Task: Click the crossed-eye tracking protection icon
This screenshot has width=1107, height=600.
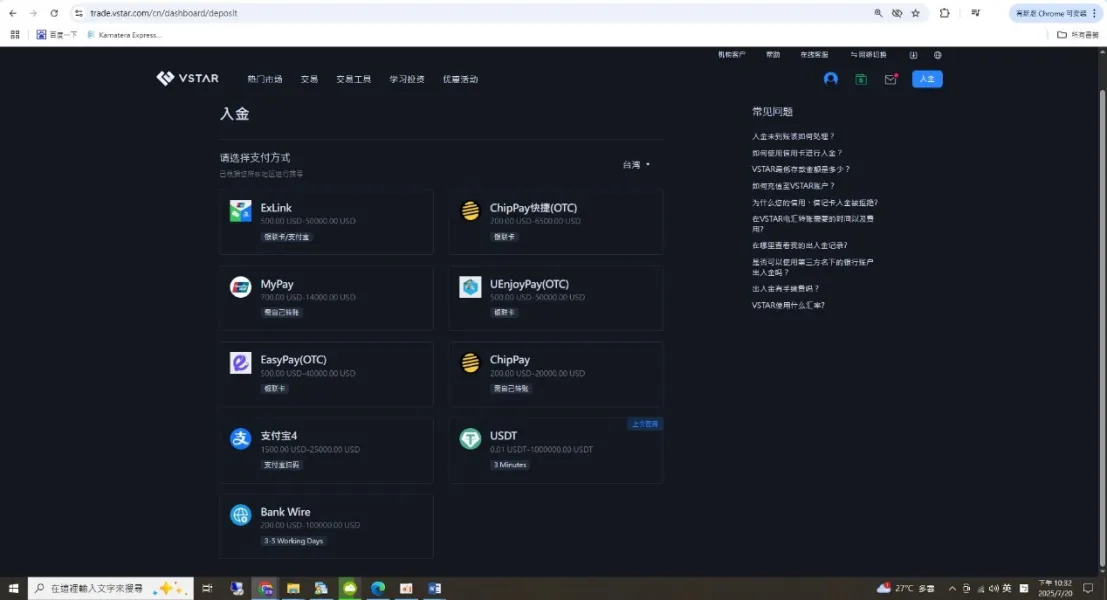Action: point(897,13)
